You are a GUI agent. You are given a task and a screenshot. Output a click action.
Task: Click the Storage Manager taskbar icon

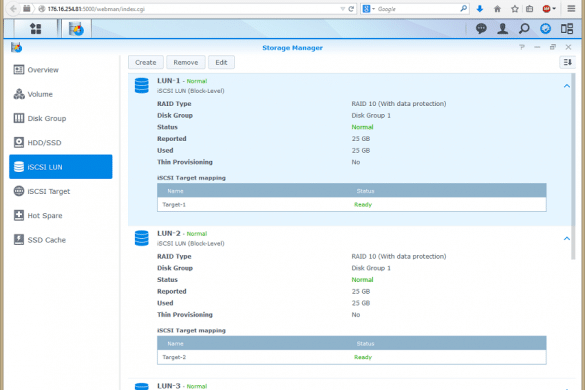pos(76,29)
